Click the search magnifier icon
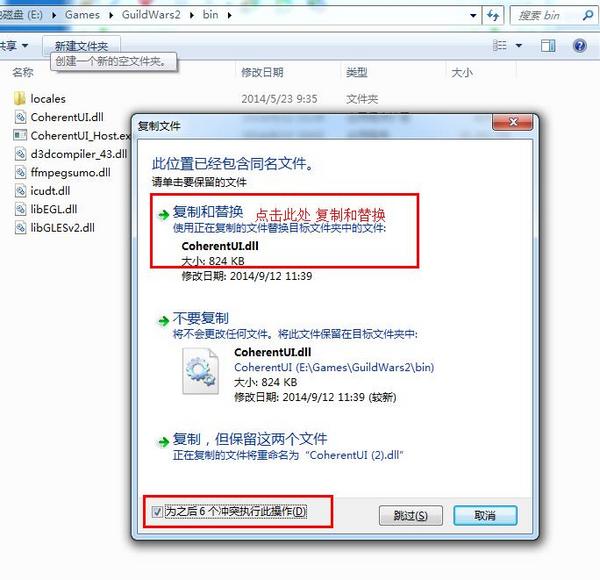 tap(587, 15)
